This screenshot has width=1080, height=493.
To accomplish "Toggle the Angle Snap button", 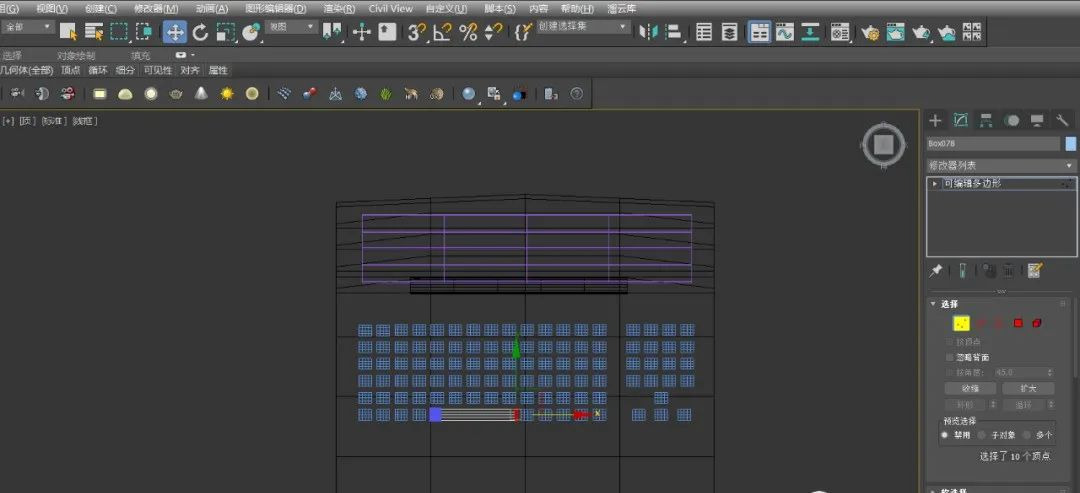I will coord(442,32).
